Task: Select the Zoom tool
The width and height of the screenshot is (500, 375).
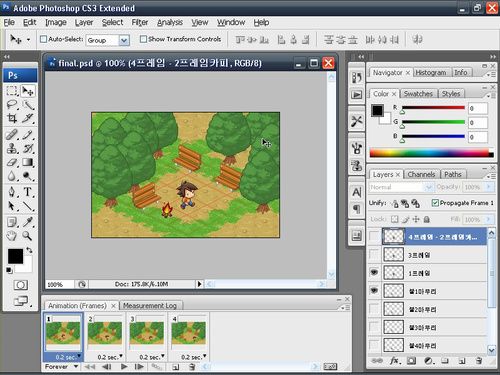Action: point(28,236)
